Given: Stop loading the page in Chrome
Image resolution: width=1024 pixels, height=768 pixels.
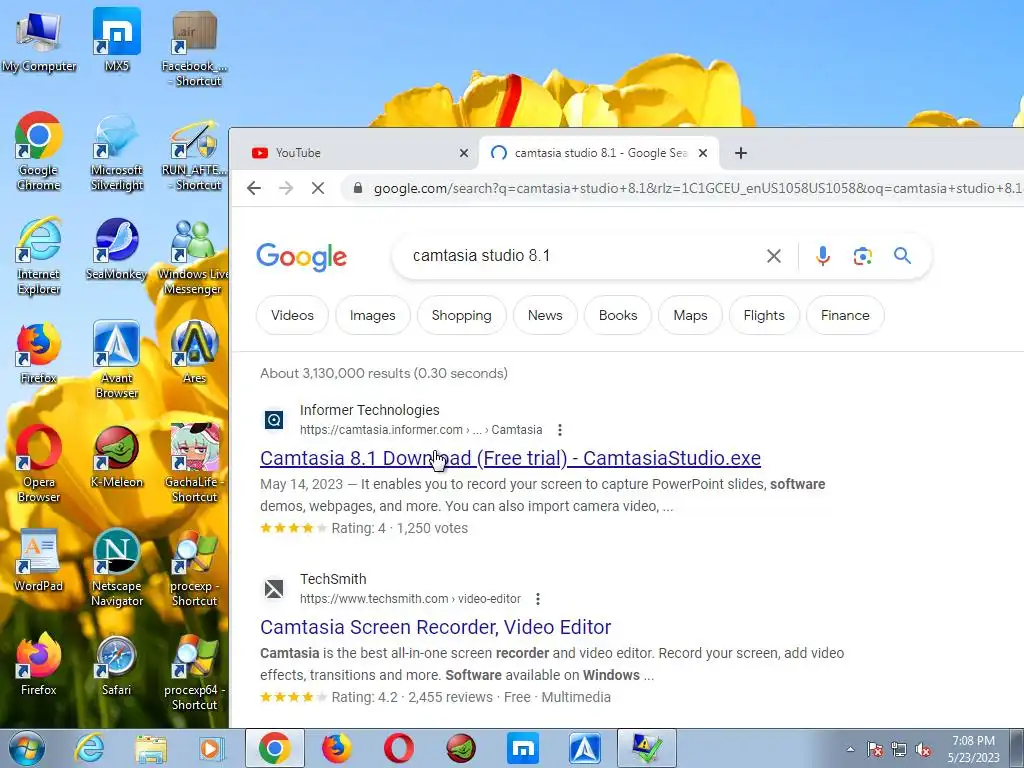Looking at the screenshot, I should tap(318, 188).
